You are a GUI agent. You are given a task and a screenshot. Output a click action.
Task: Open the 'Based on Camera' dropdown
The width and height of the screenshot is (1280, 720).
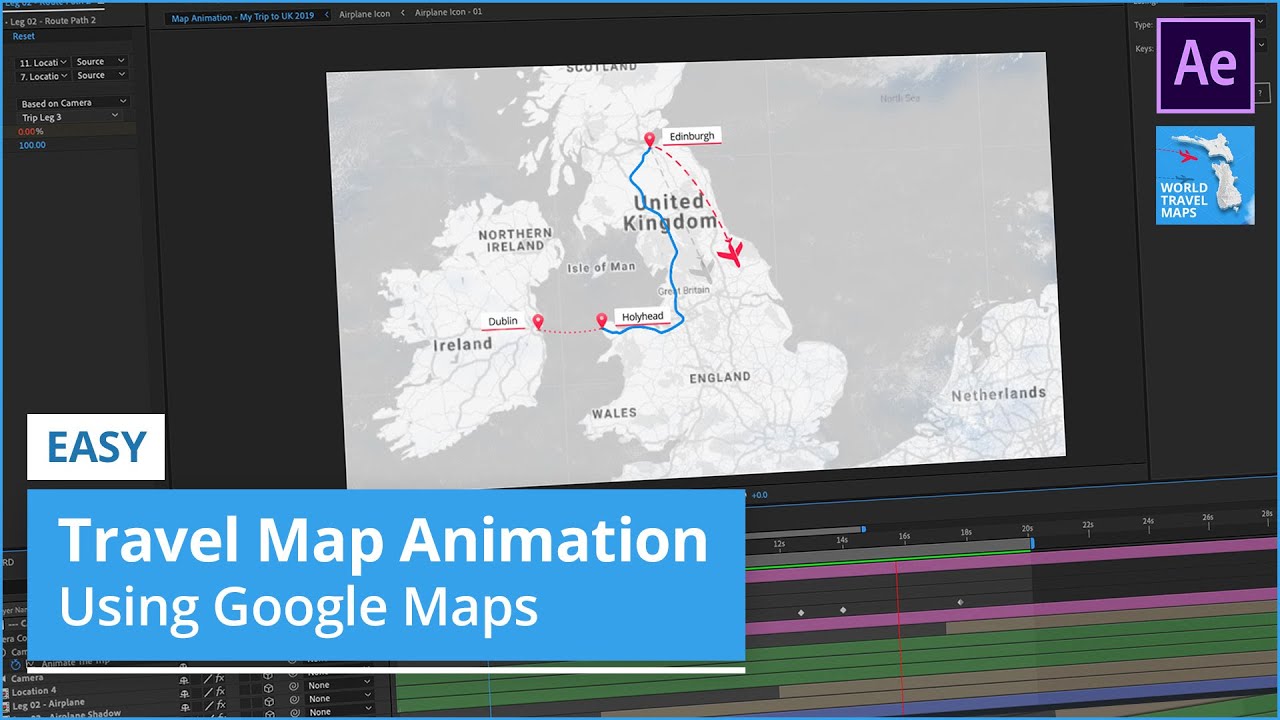[74, 103]
